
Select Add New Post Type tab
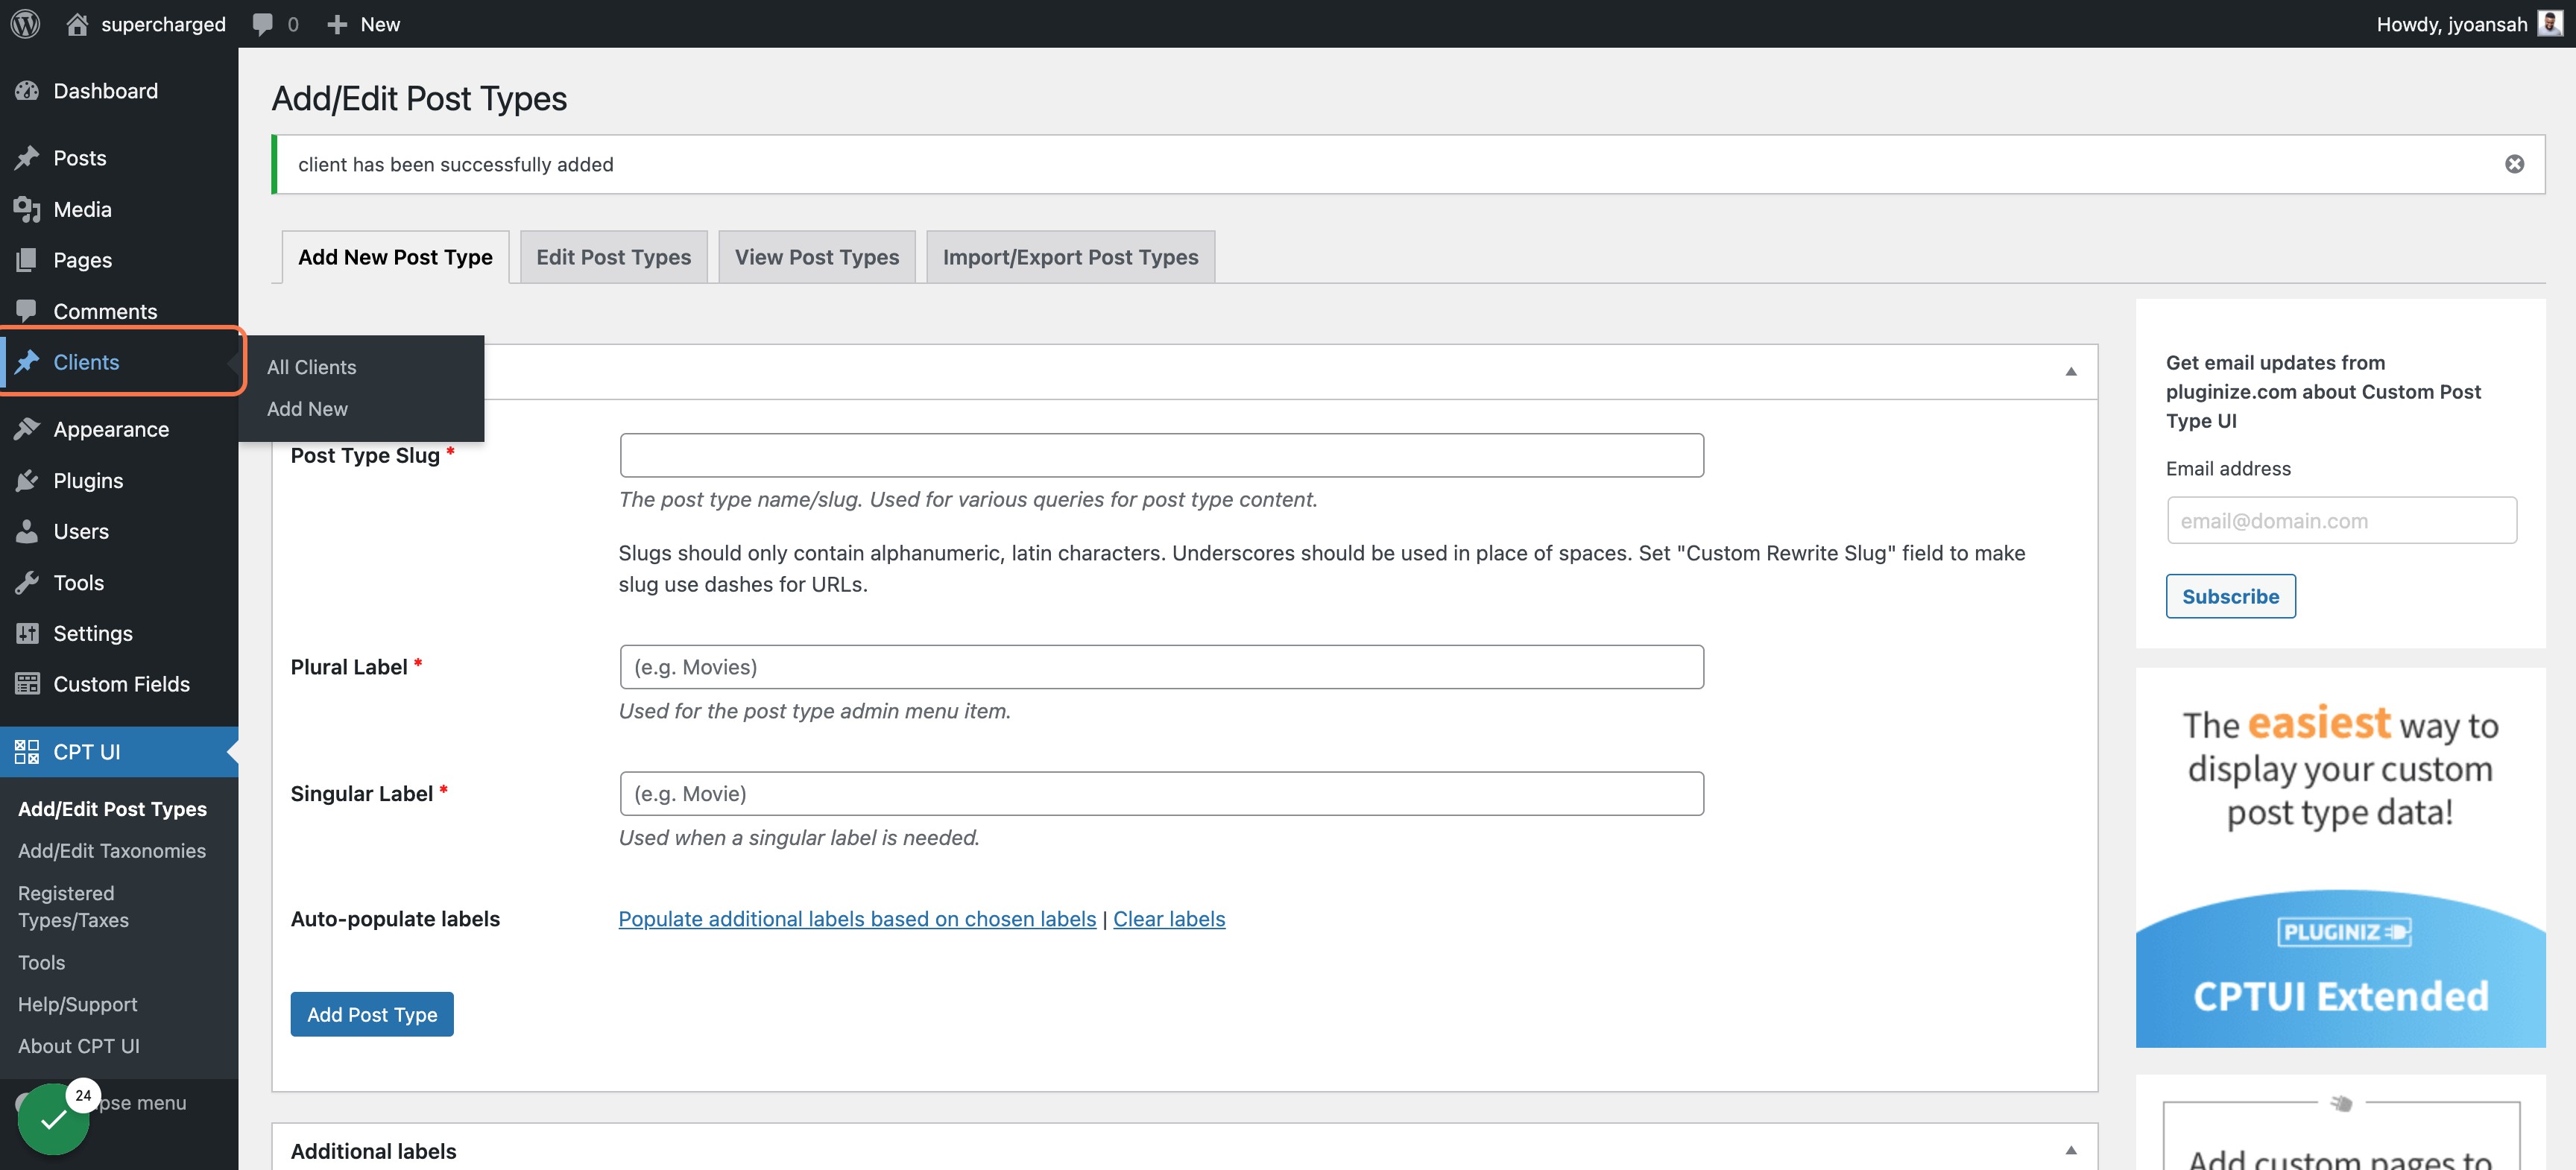(395, 257)
